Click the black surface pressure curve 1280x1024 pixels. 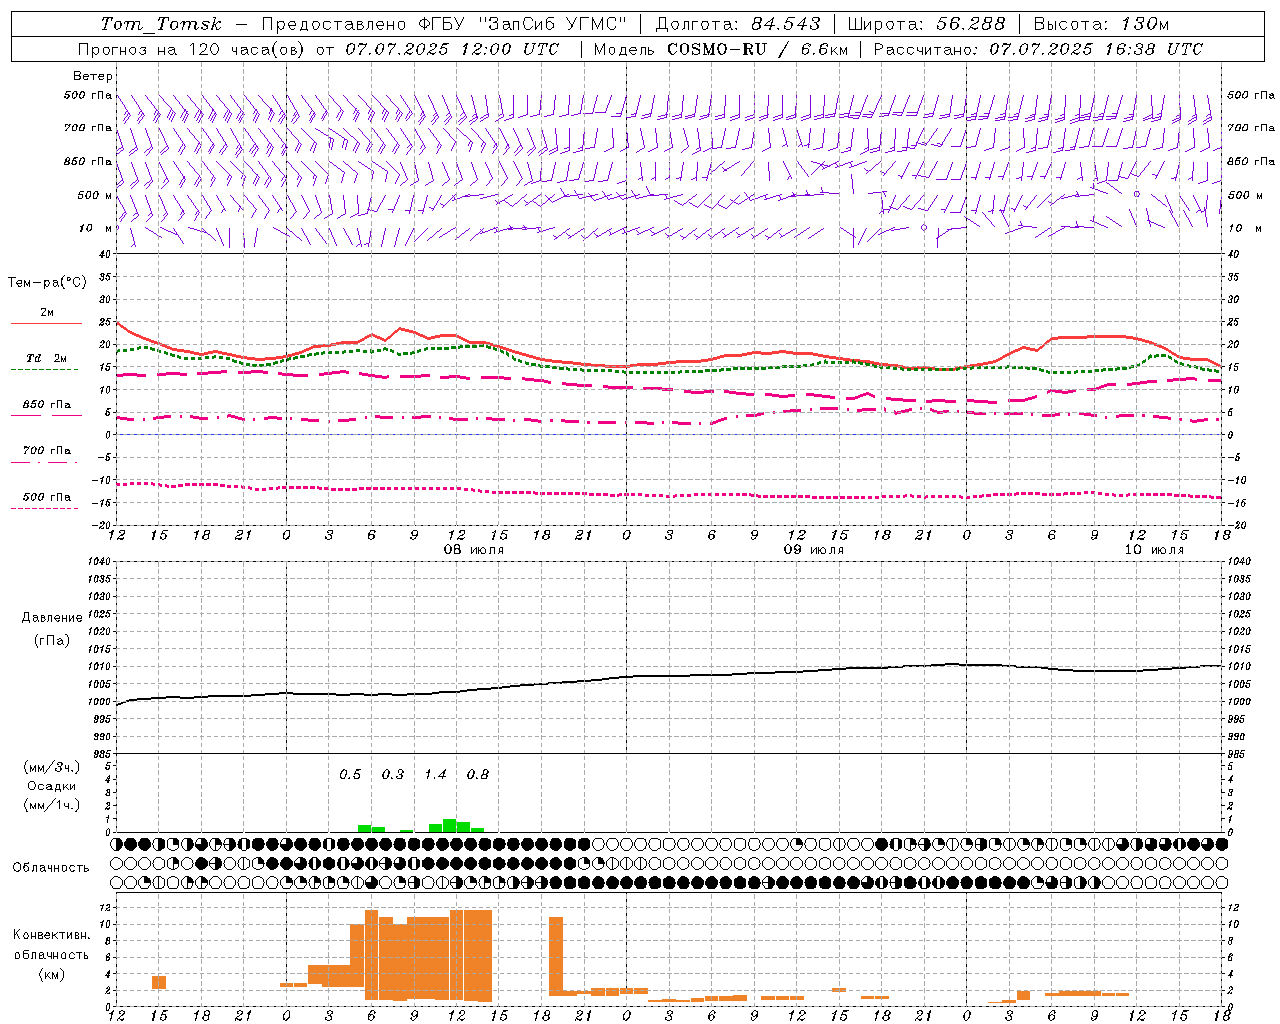(x=669, y=676)
